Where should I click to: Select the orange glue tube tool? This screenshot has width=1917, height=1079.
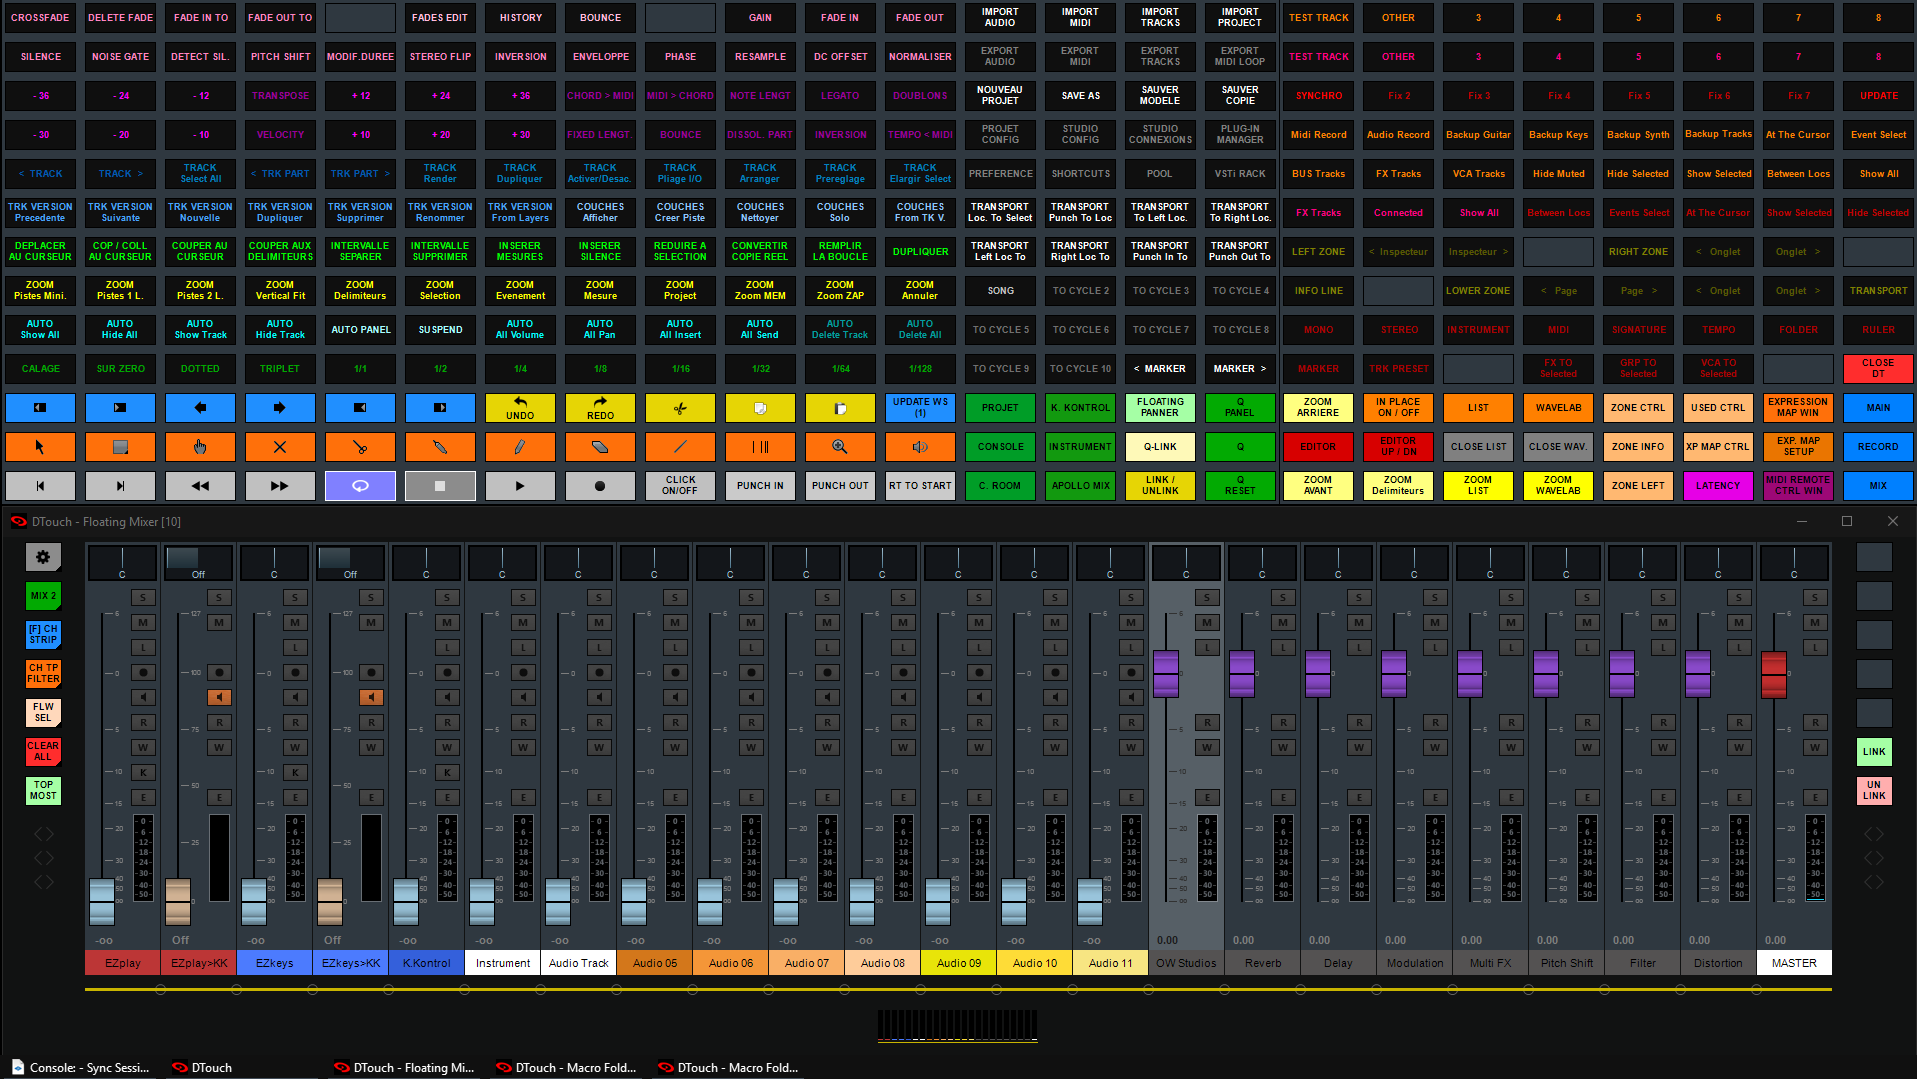coord(440,447)
